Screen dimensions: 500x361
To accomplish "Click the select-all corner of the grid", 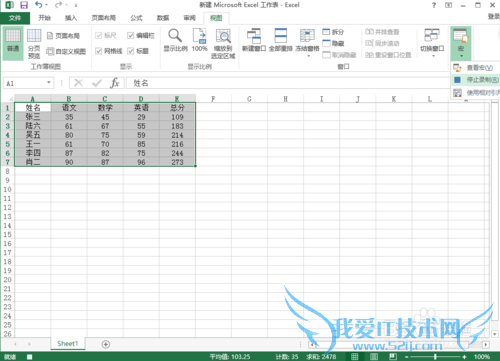I will click(x=7, y=99).
